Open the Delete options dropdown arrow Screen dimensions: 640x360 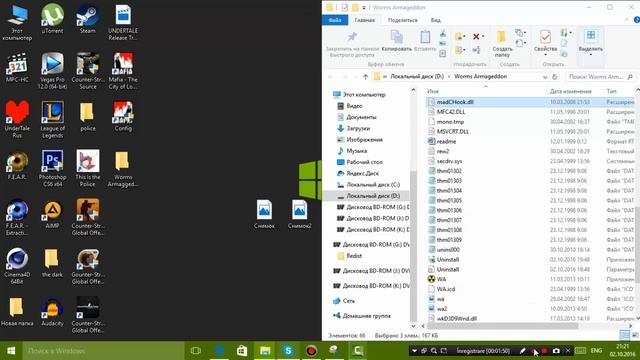483,37
